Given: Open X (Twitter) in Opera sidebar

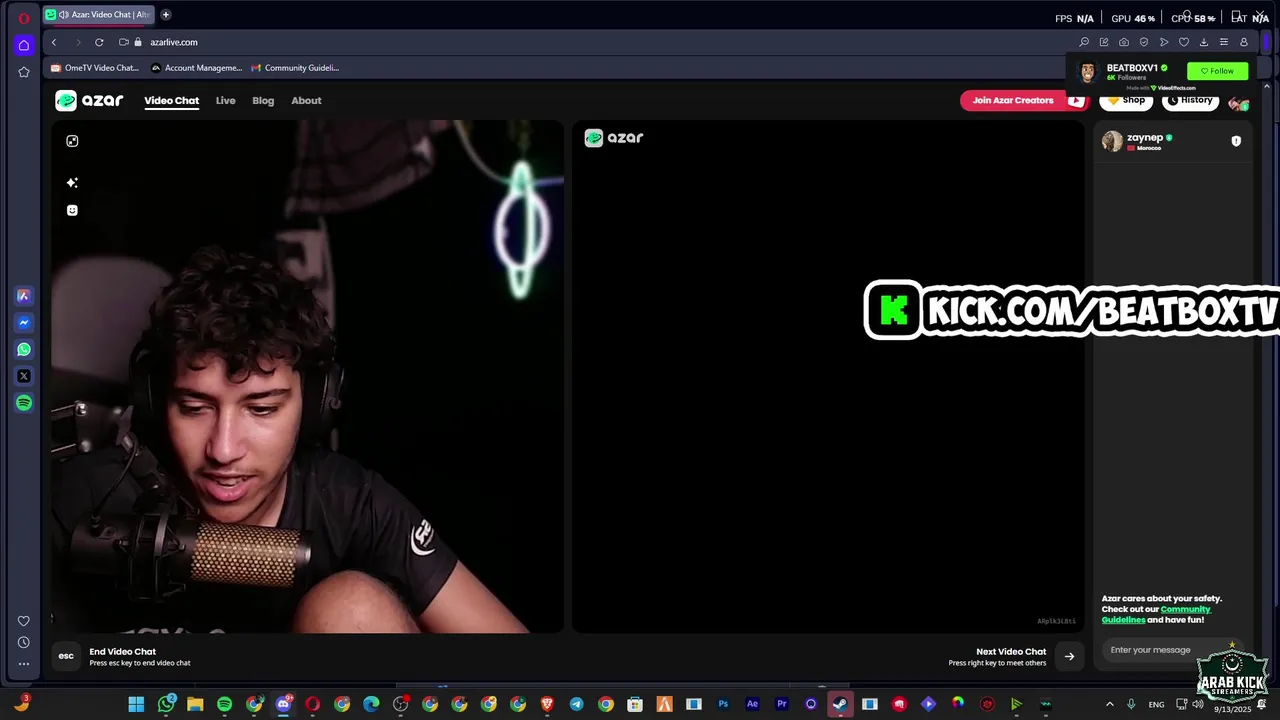Looking at the screenshot, I should [24, 376].
